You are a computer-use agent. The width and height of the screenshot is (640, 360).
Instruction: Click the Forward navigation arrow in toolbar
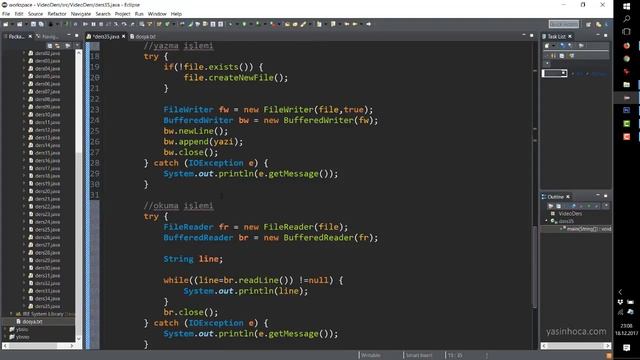click(368, 24)
